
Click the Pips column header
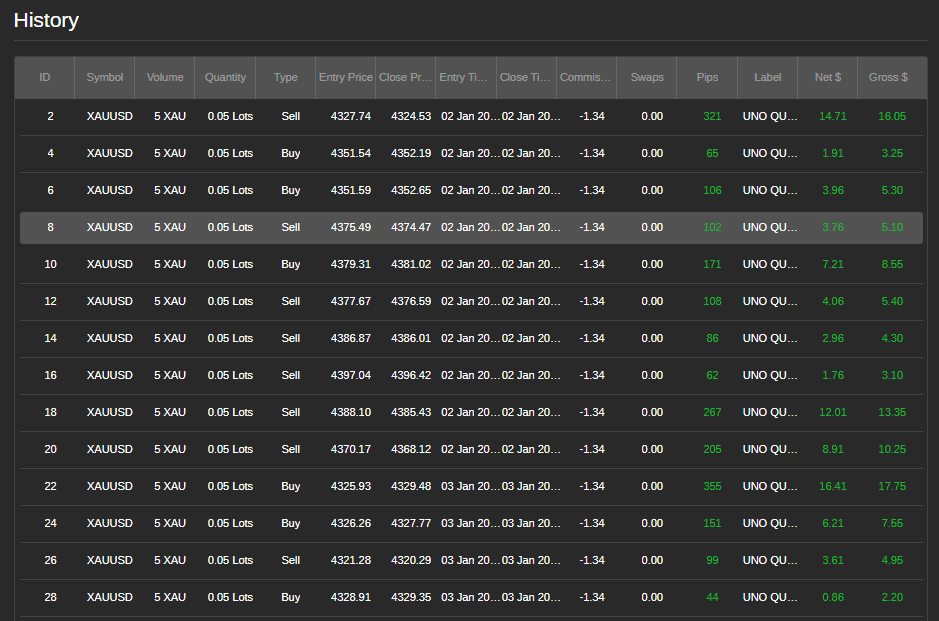(x=707, y=77)
